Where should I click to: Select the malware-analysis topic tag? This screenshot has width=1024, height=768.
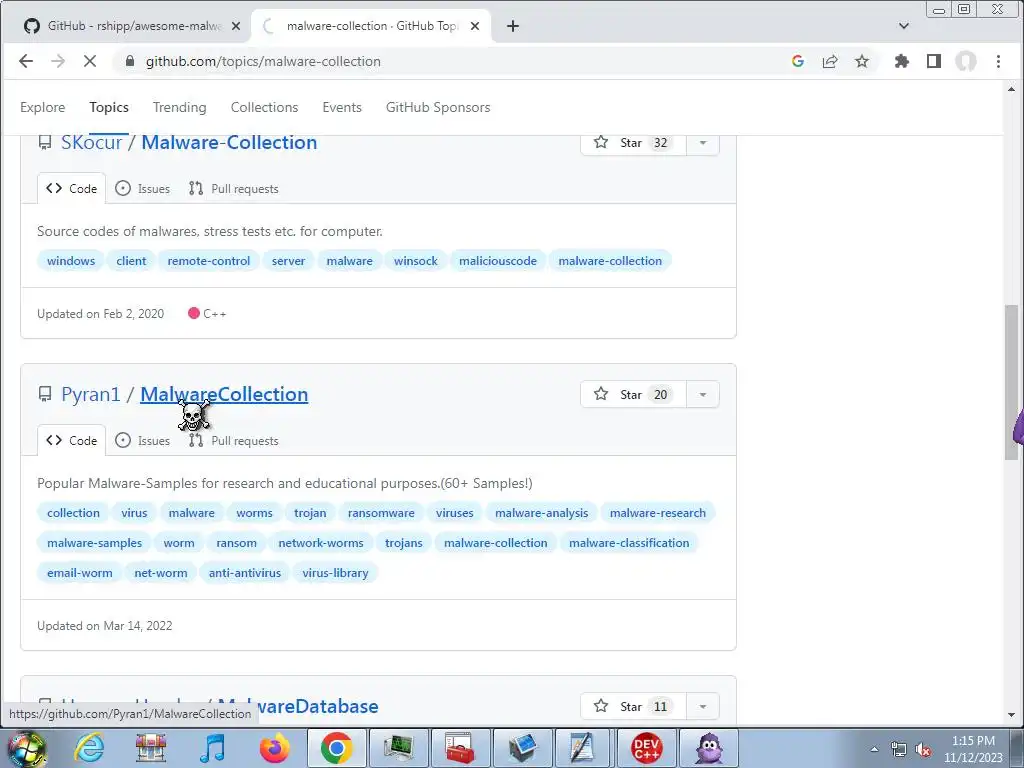click(x=541, y=513)
